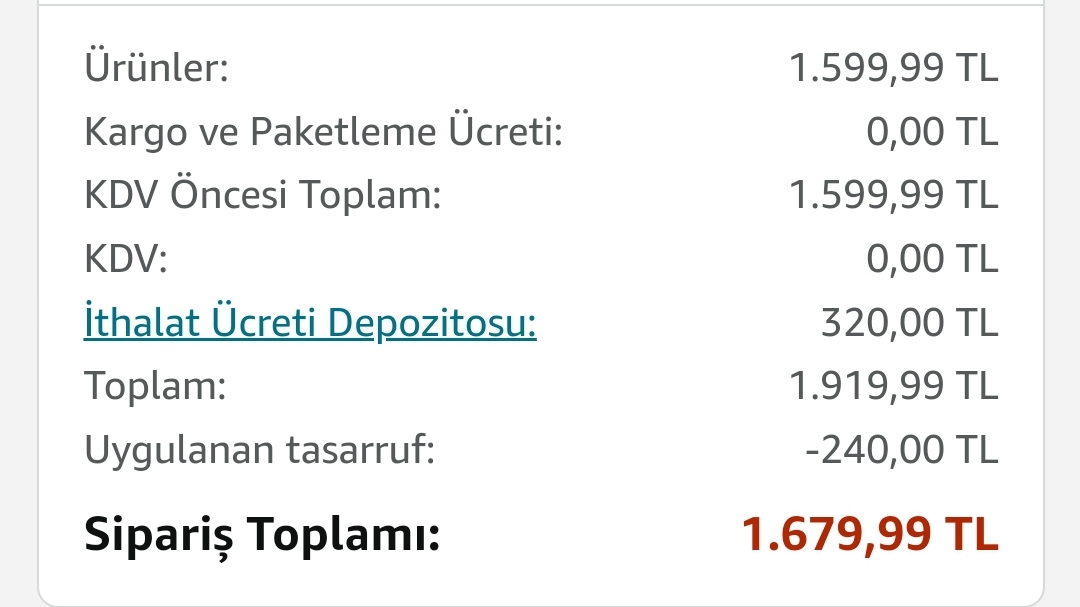1080x607 pixels.
Task: Click the bold Sipariş Toplamı label
Action: [262, 535]
